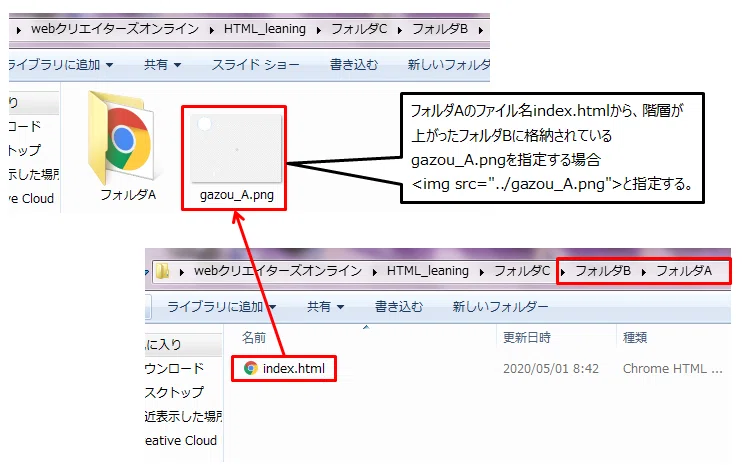The image size is (743, 465).
Task: Click フォルダB breadcrumb in upper window
Action: [x=440, y=29]
